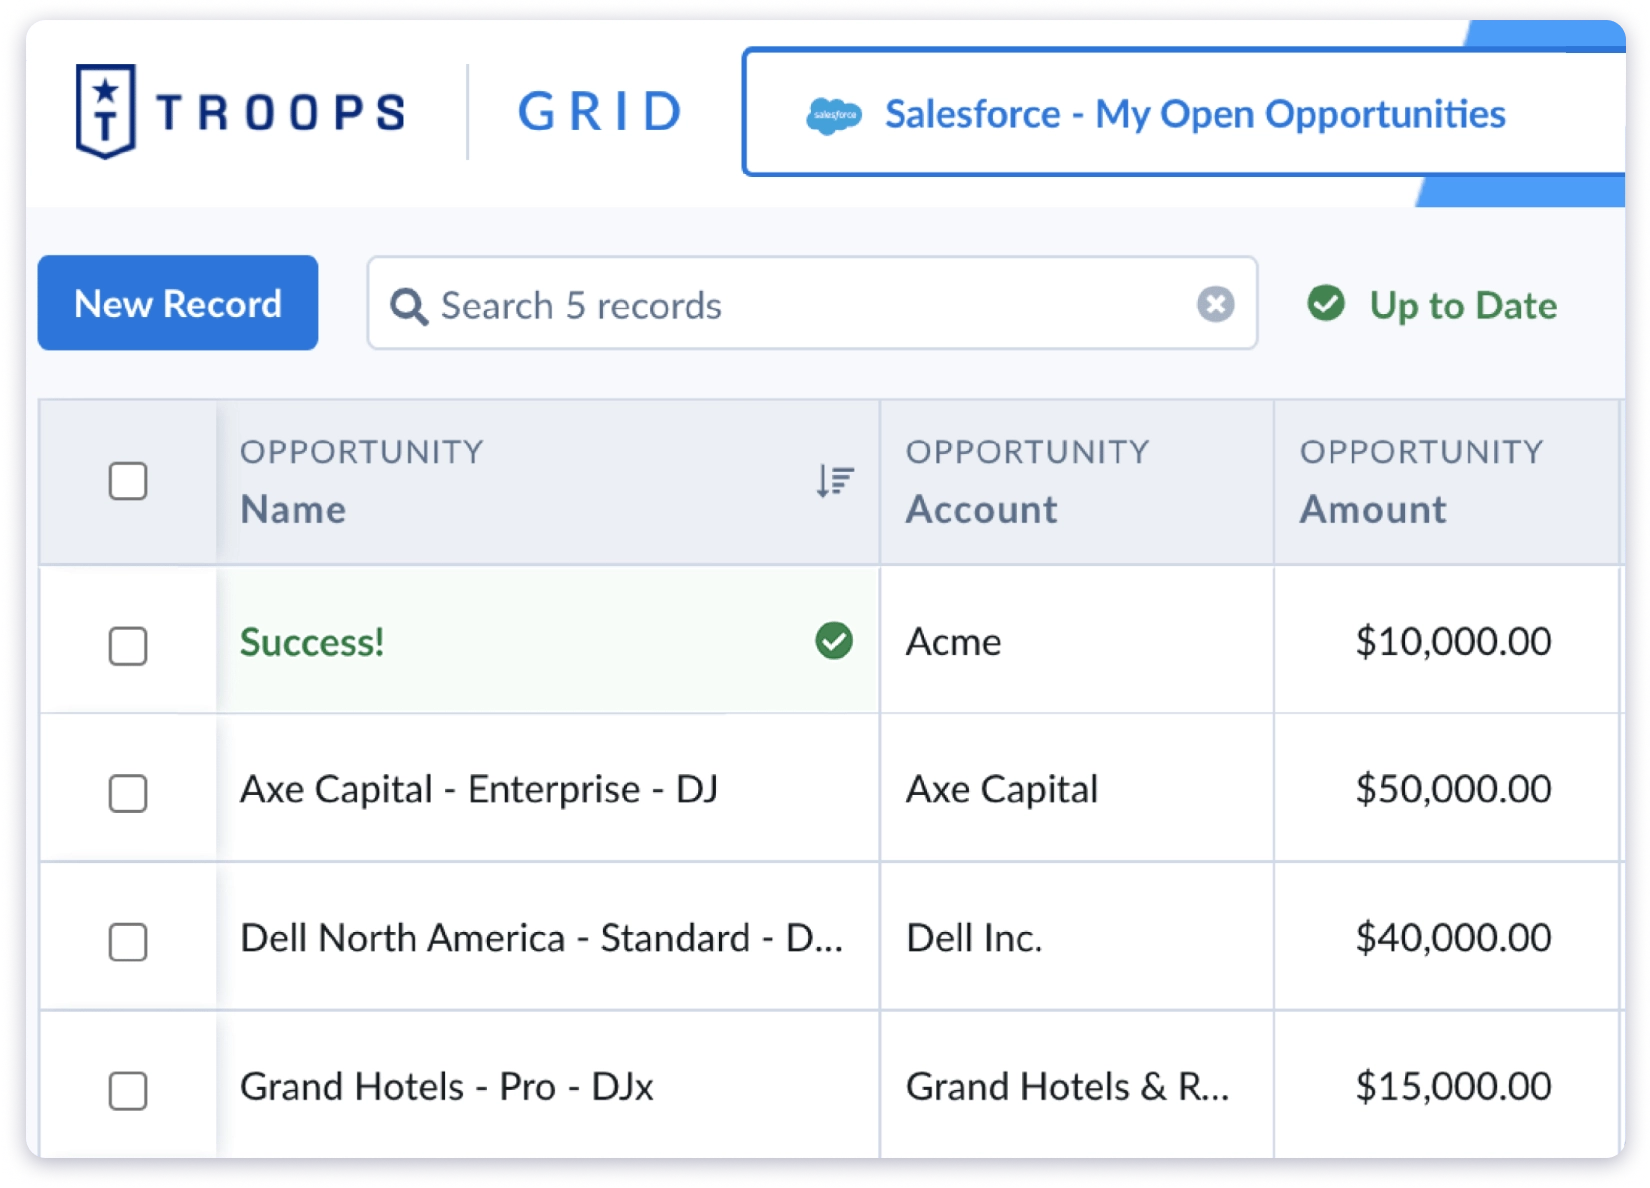The height and width of the screenshot is (1188, 1650).
Task: Click the Salesforce cloud icon
Action: 834,116
